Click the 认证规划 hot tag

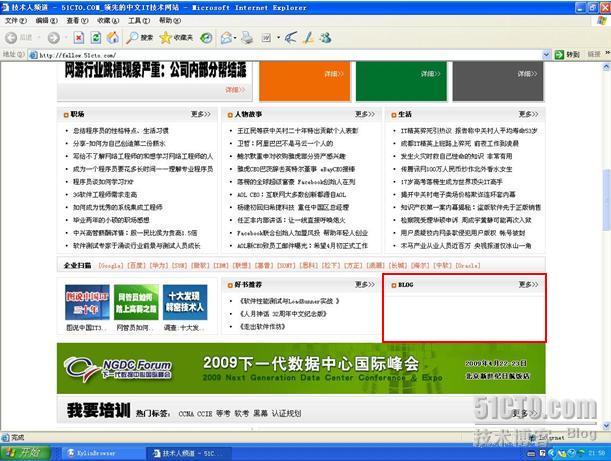pyautogui.click(x=286, y=413)
